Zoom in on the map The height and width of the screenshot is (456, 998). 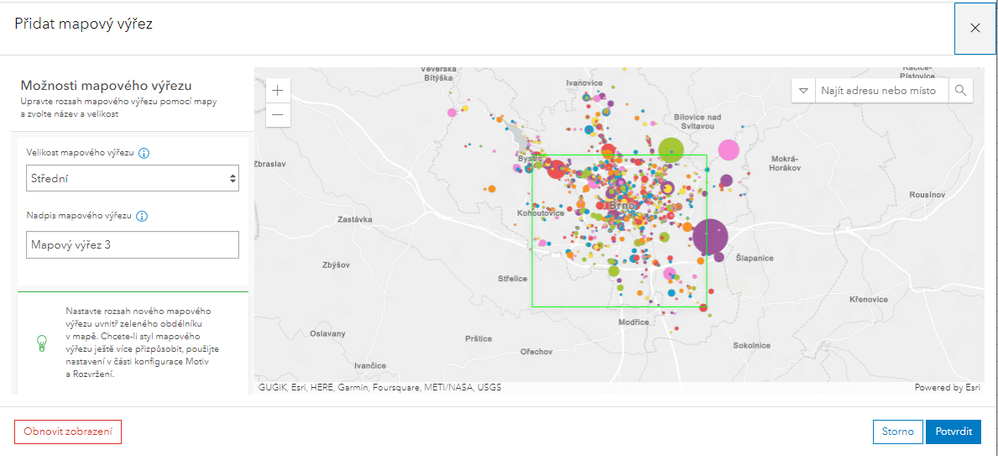click(x=278, y=90)
